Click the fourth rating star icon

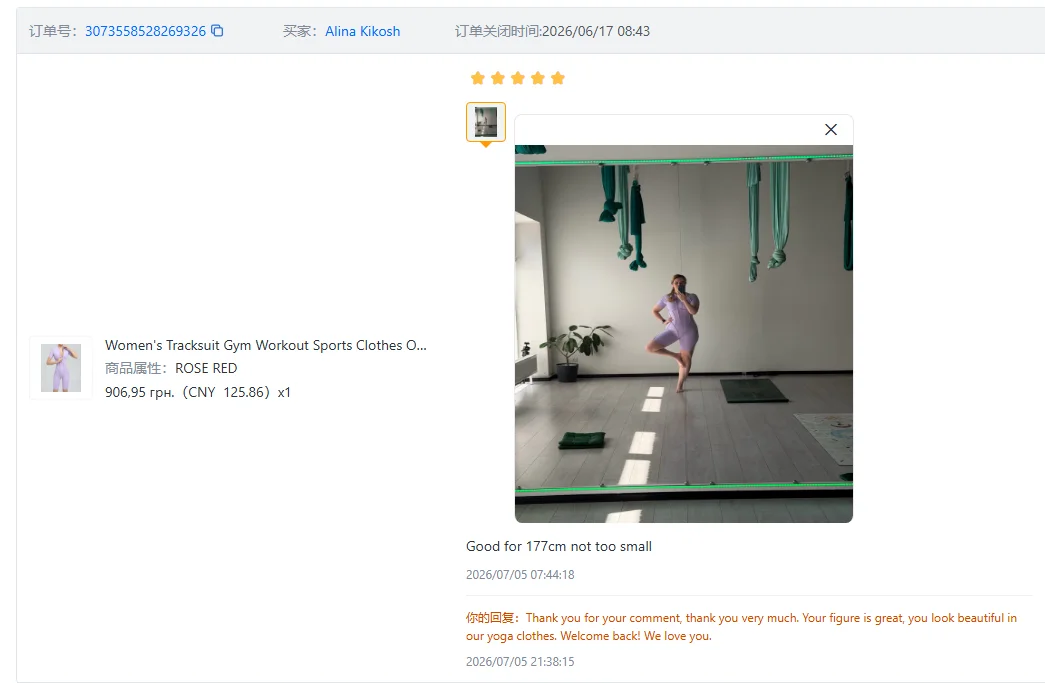coord(538,79)
